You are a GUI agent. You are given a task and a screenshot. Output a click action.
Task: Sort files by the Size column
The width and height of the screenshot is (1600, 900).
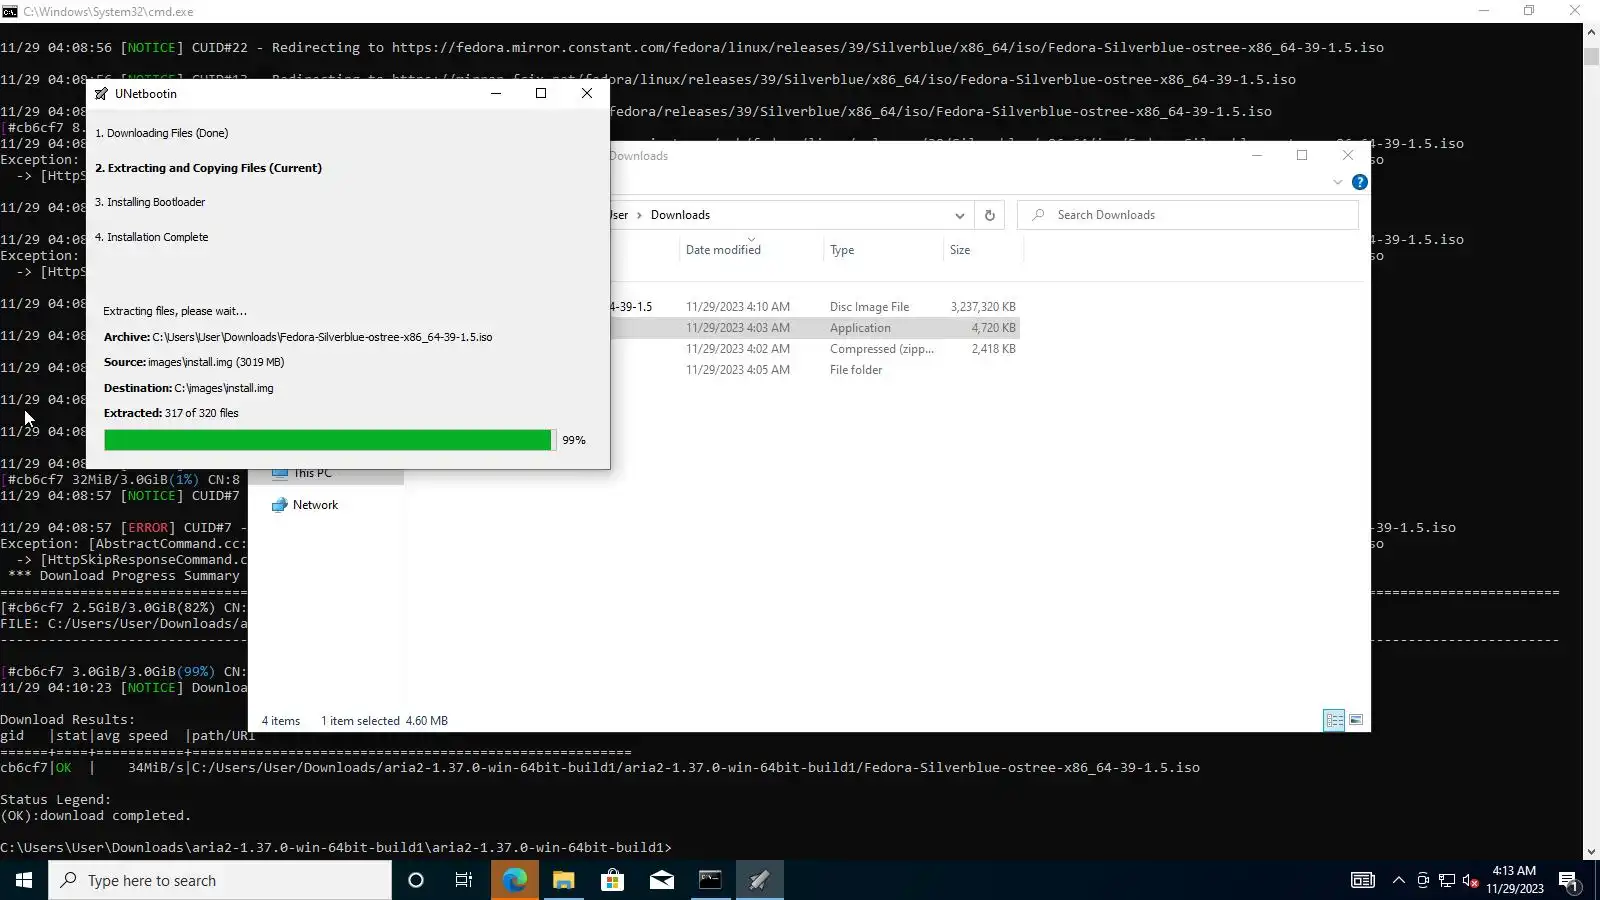click(x=960, y=250)
